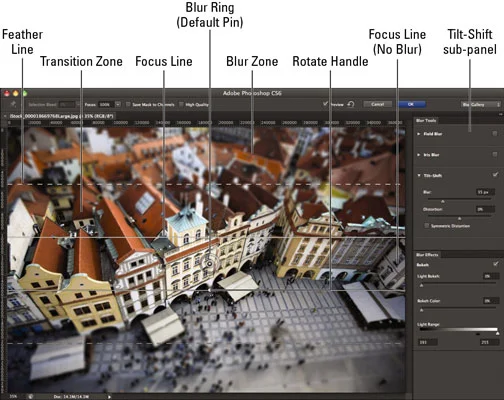
Task: Enable the Field Blur checkbox
Action: coord(495,133)
